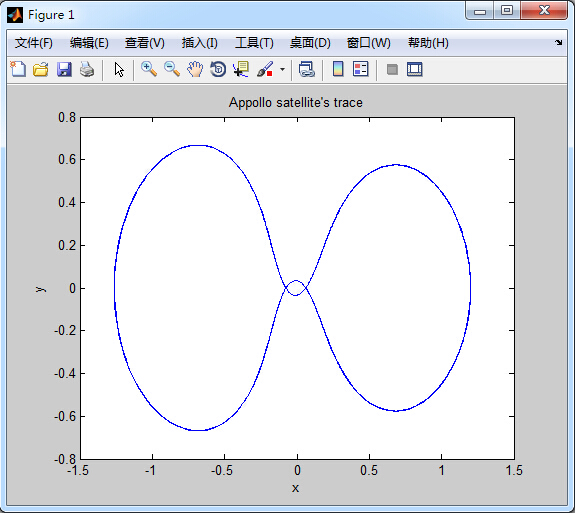575x513 pixels.
Task: Open the 工具(T) menu
Action: [x=254, y=43]
